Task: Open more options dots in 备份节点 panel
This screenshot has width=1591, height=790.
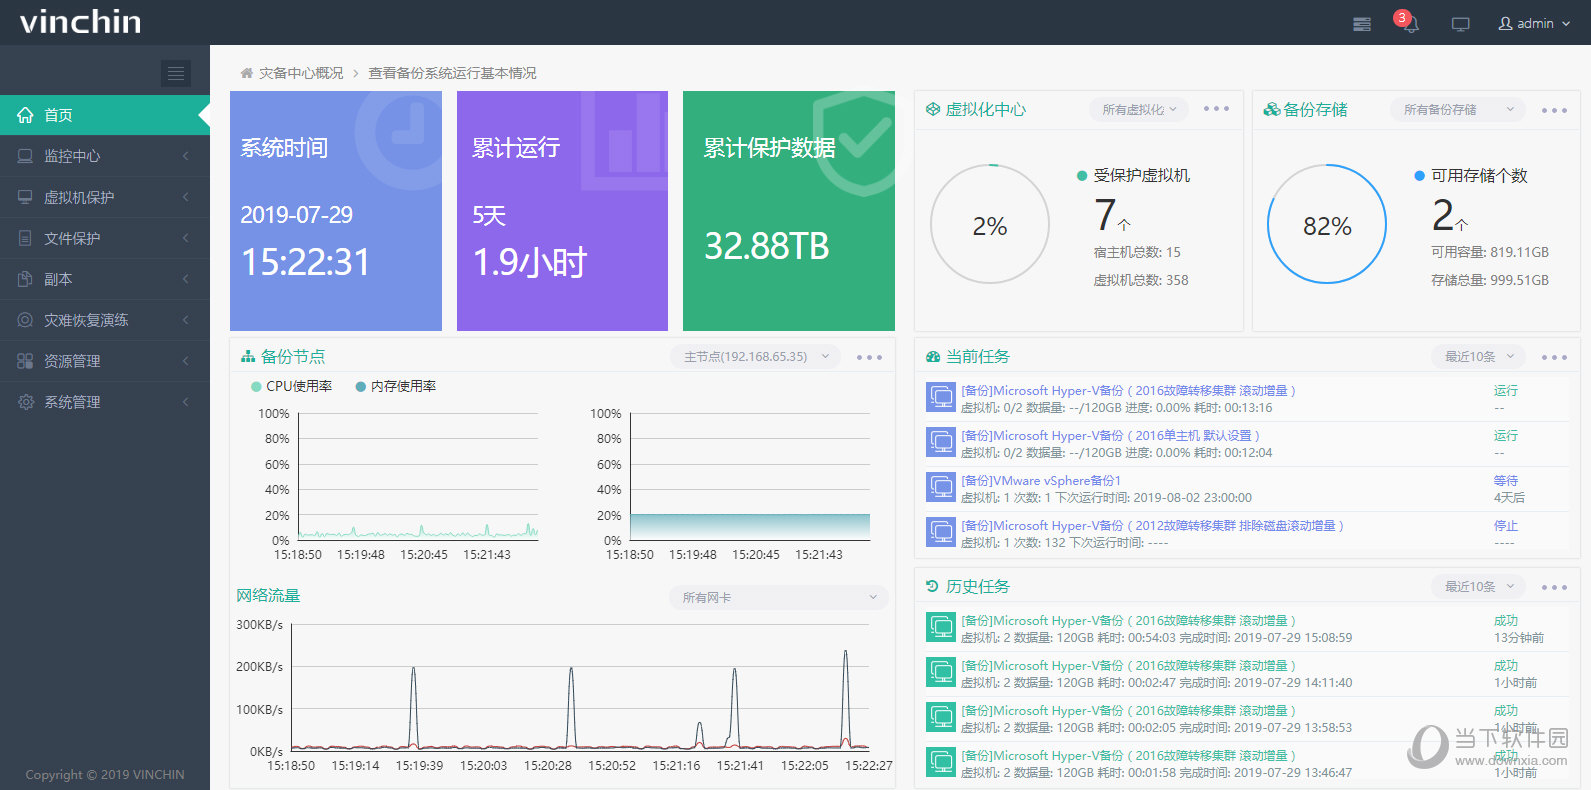Action: point(869,357)
